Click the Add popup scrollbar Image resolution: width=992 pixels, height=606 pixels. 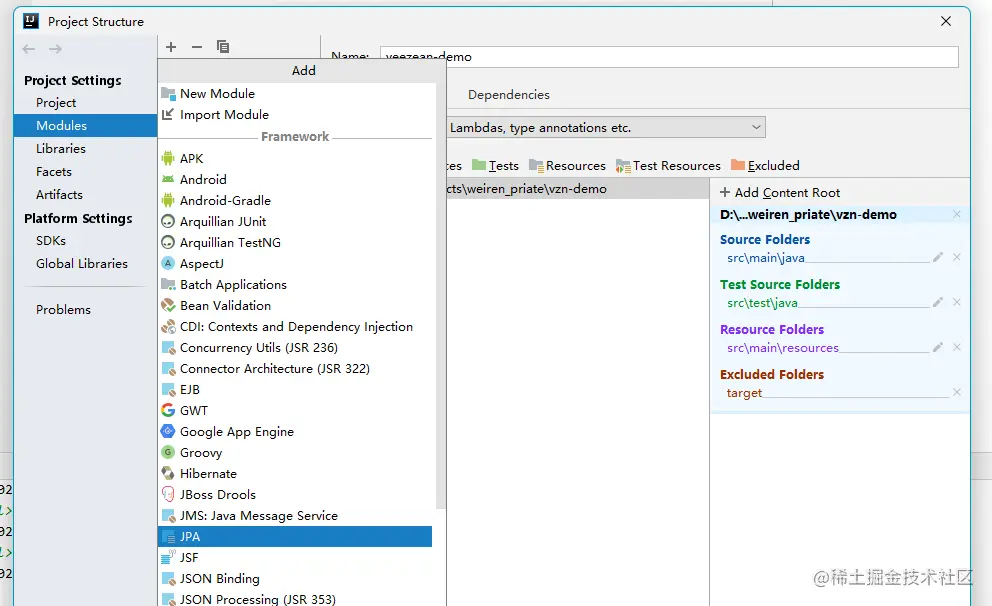441,296
